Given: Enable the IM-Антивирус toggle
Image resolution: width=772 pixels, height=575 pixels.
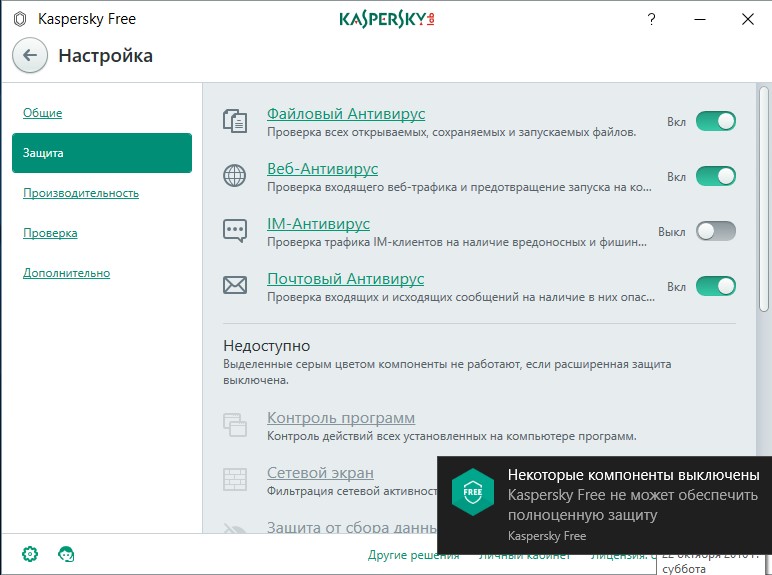Looking at the screenshot, I should [x=715, y=231].
